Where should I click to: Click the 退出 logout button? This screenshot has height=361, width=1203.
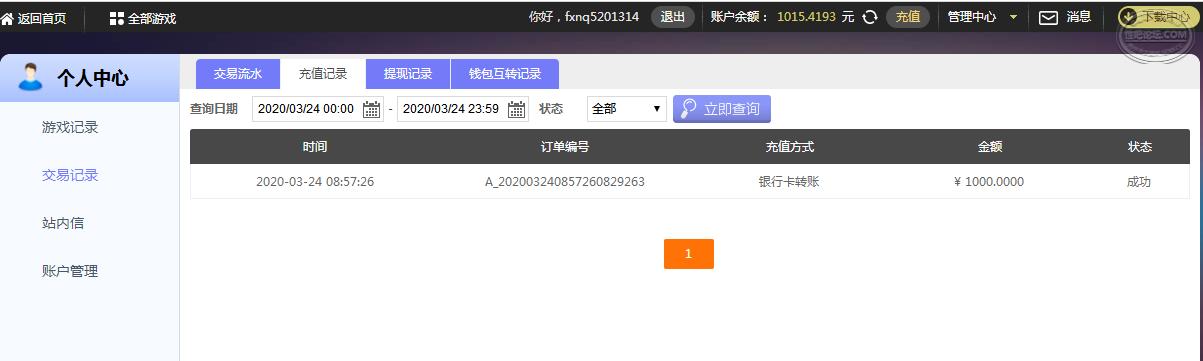673,17
